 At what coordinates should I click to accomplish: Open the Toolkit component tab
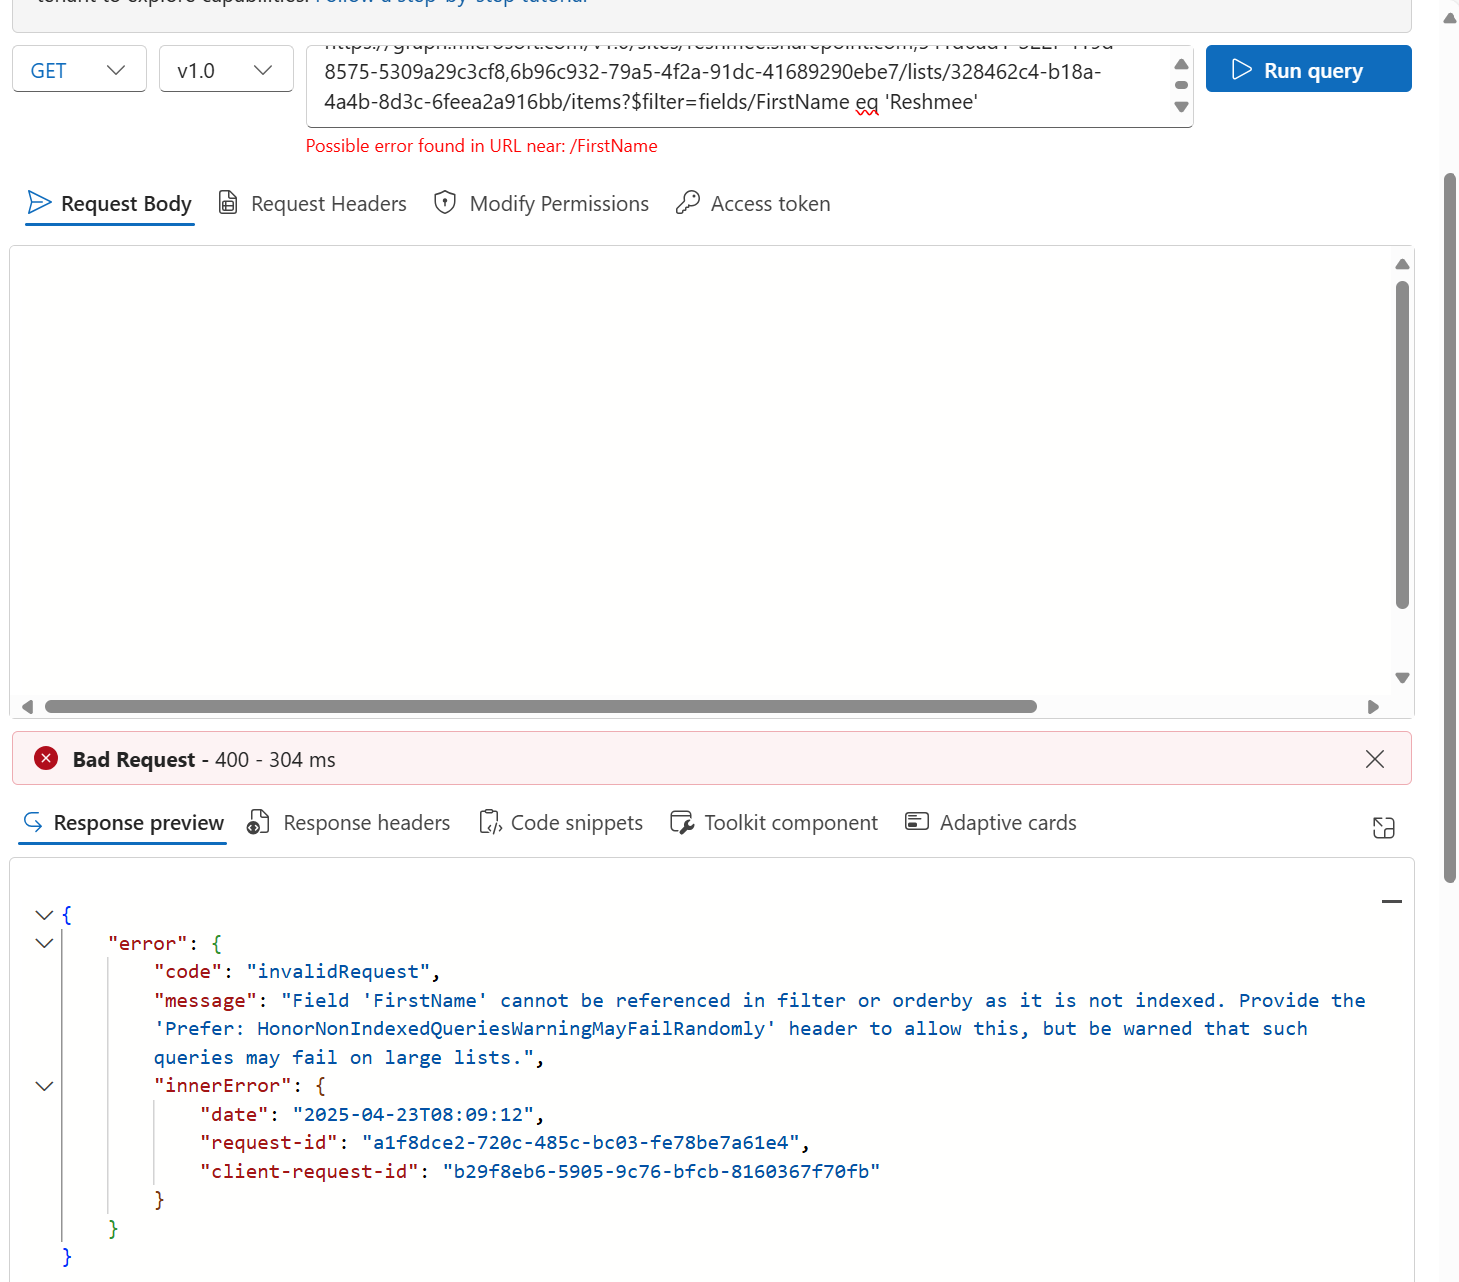pyautogui.click(x=774, y=823)
